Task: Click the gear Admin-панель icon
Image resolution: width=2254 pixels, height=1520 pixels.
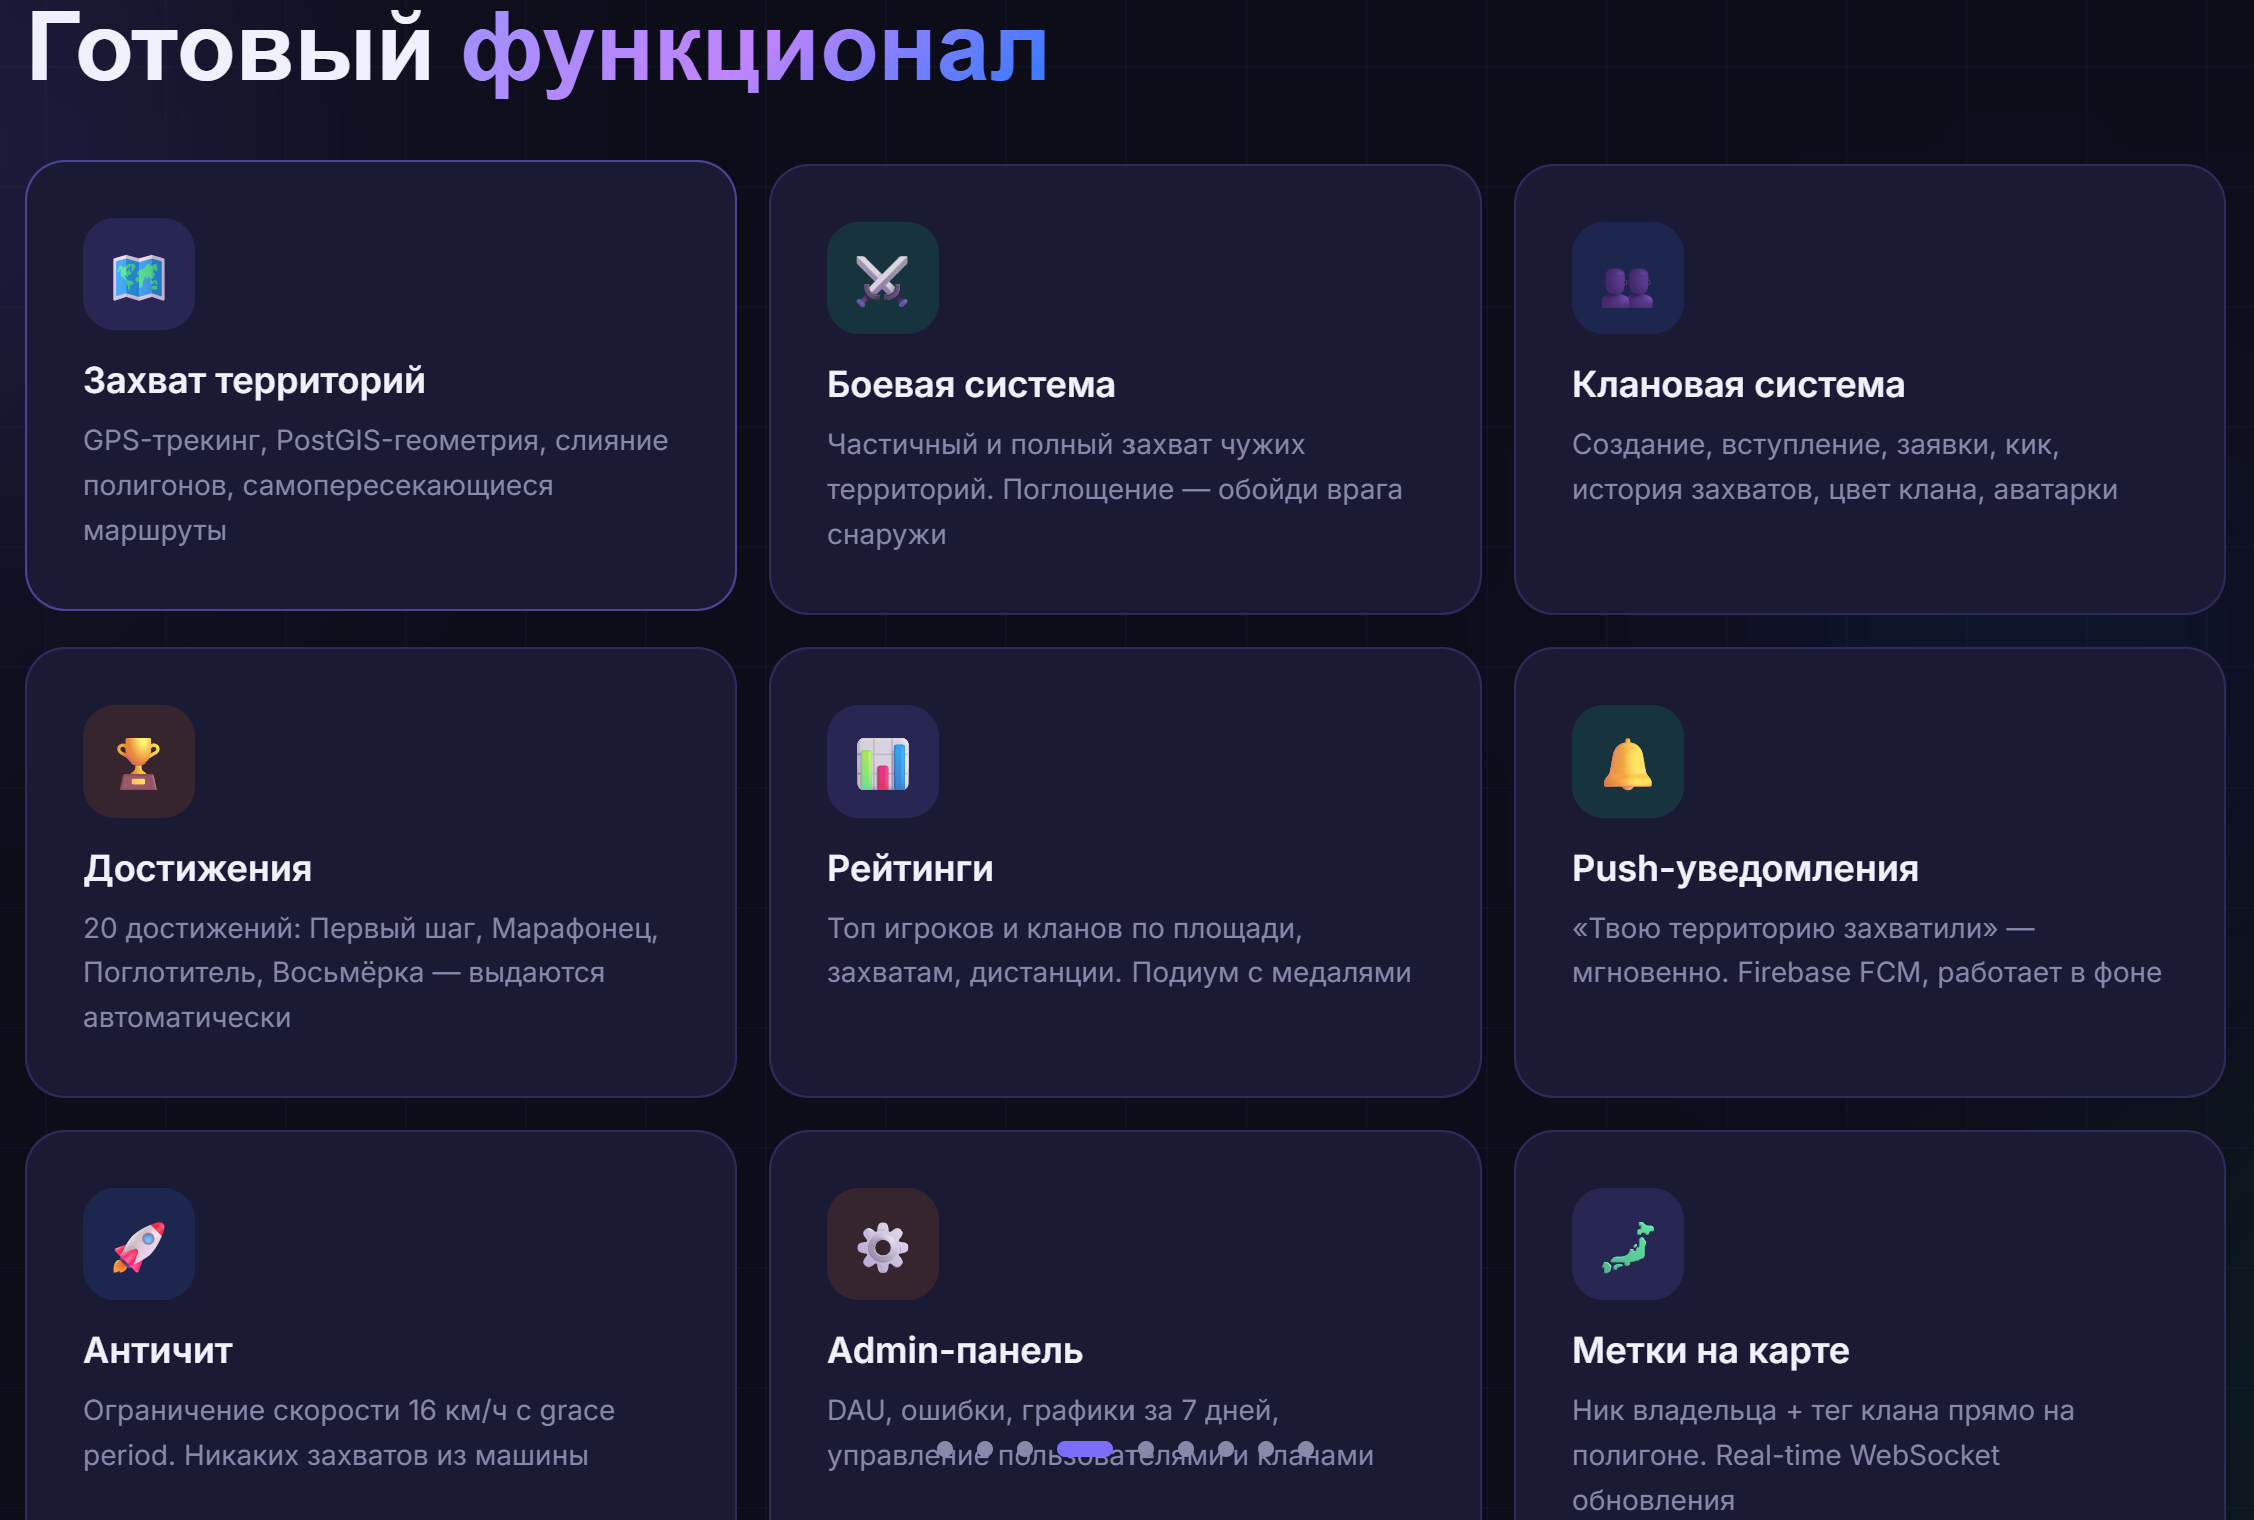Action: point(882,1245)
